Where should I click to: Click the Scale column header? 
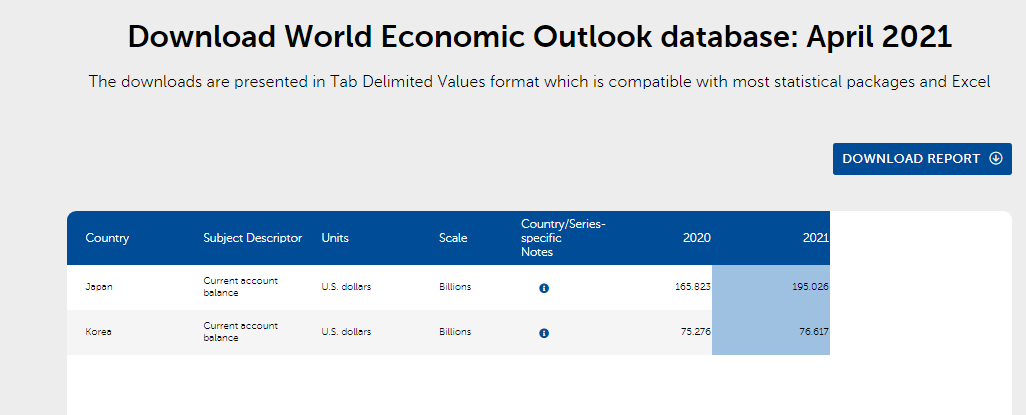pyautogui.click(x=453, y=238)
